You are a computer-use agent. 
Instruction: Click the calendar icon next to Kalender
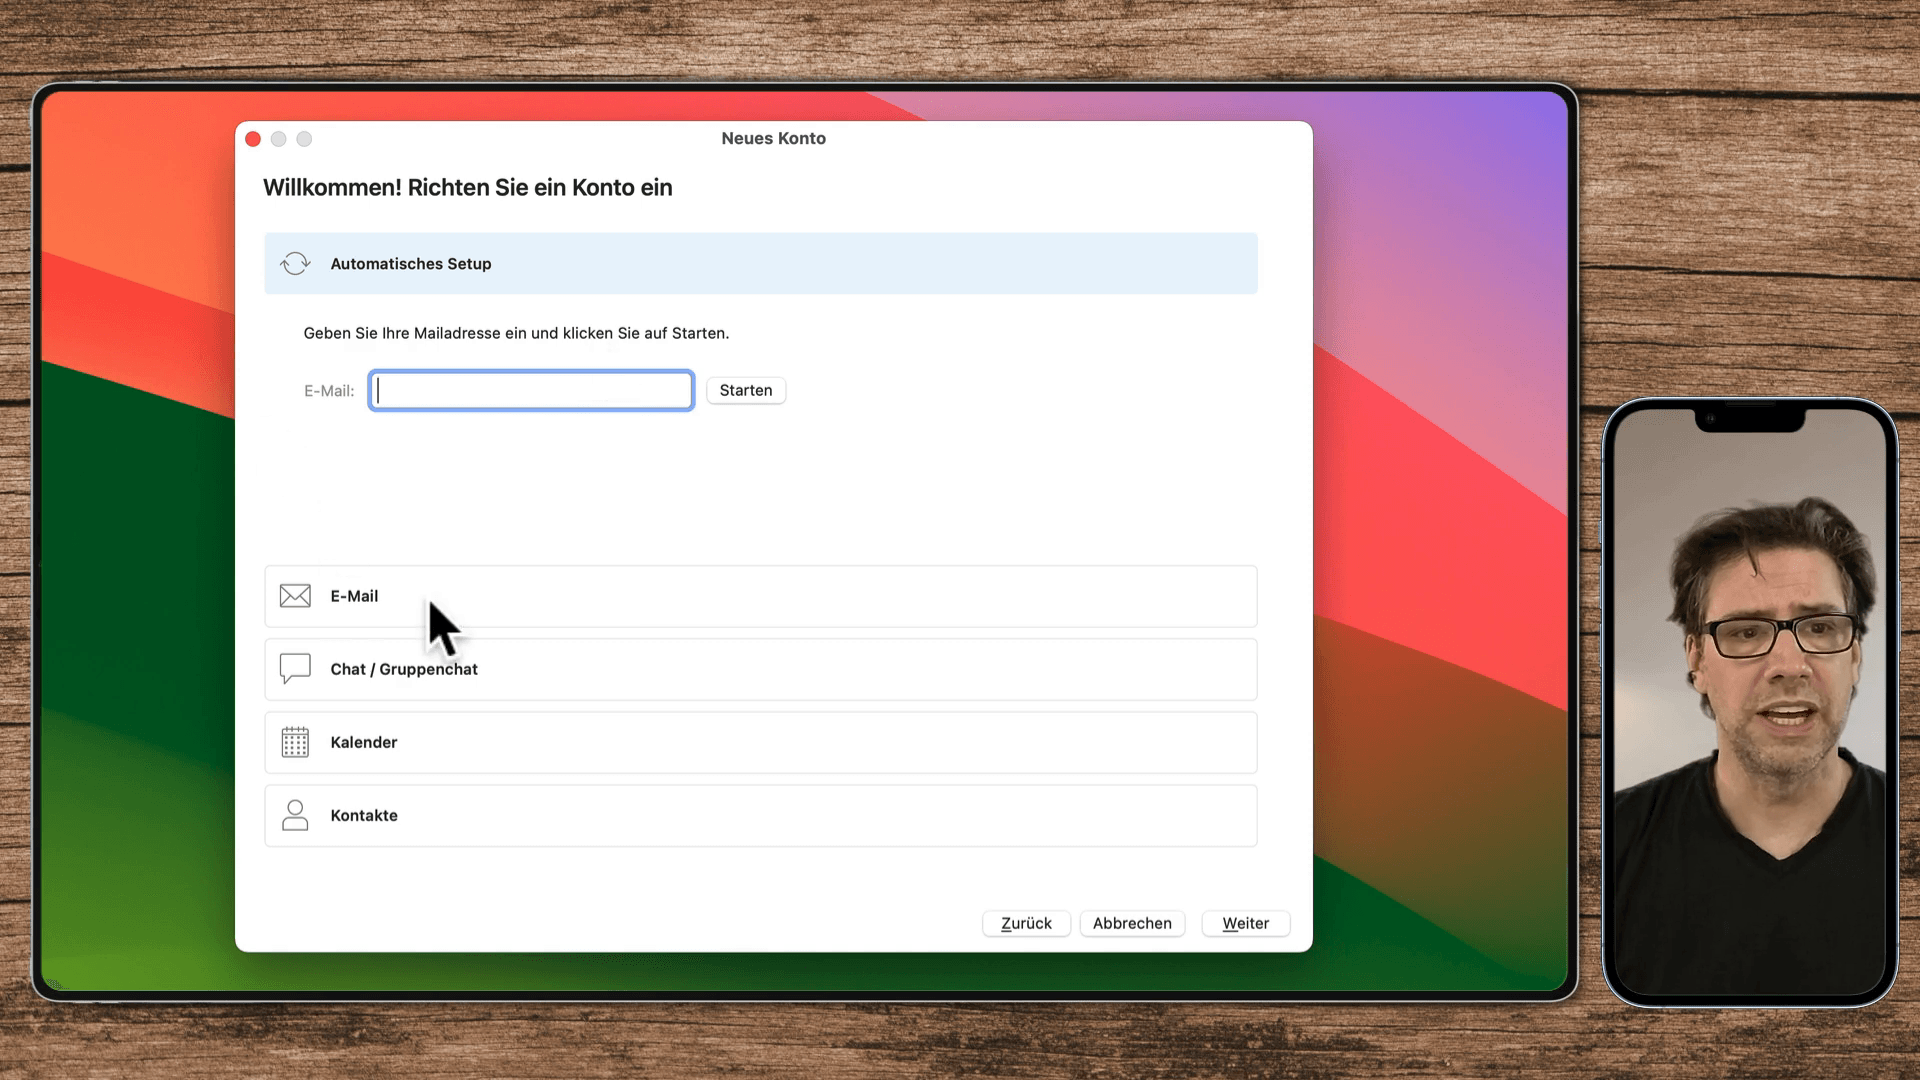click(x=295, y=742)
